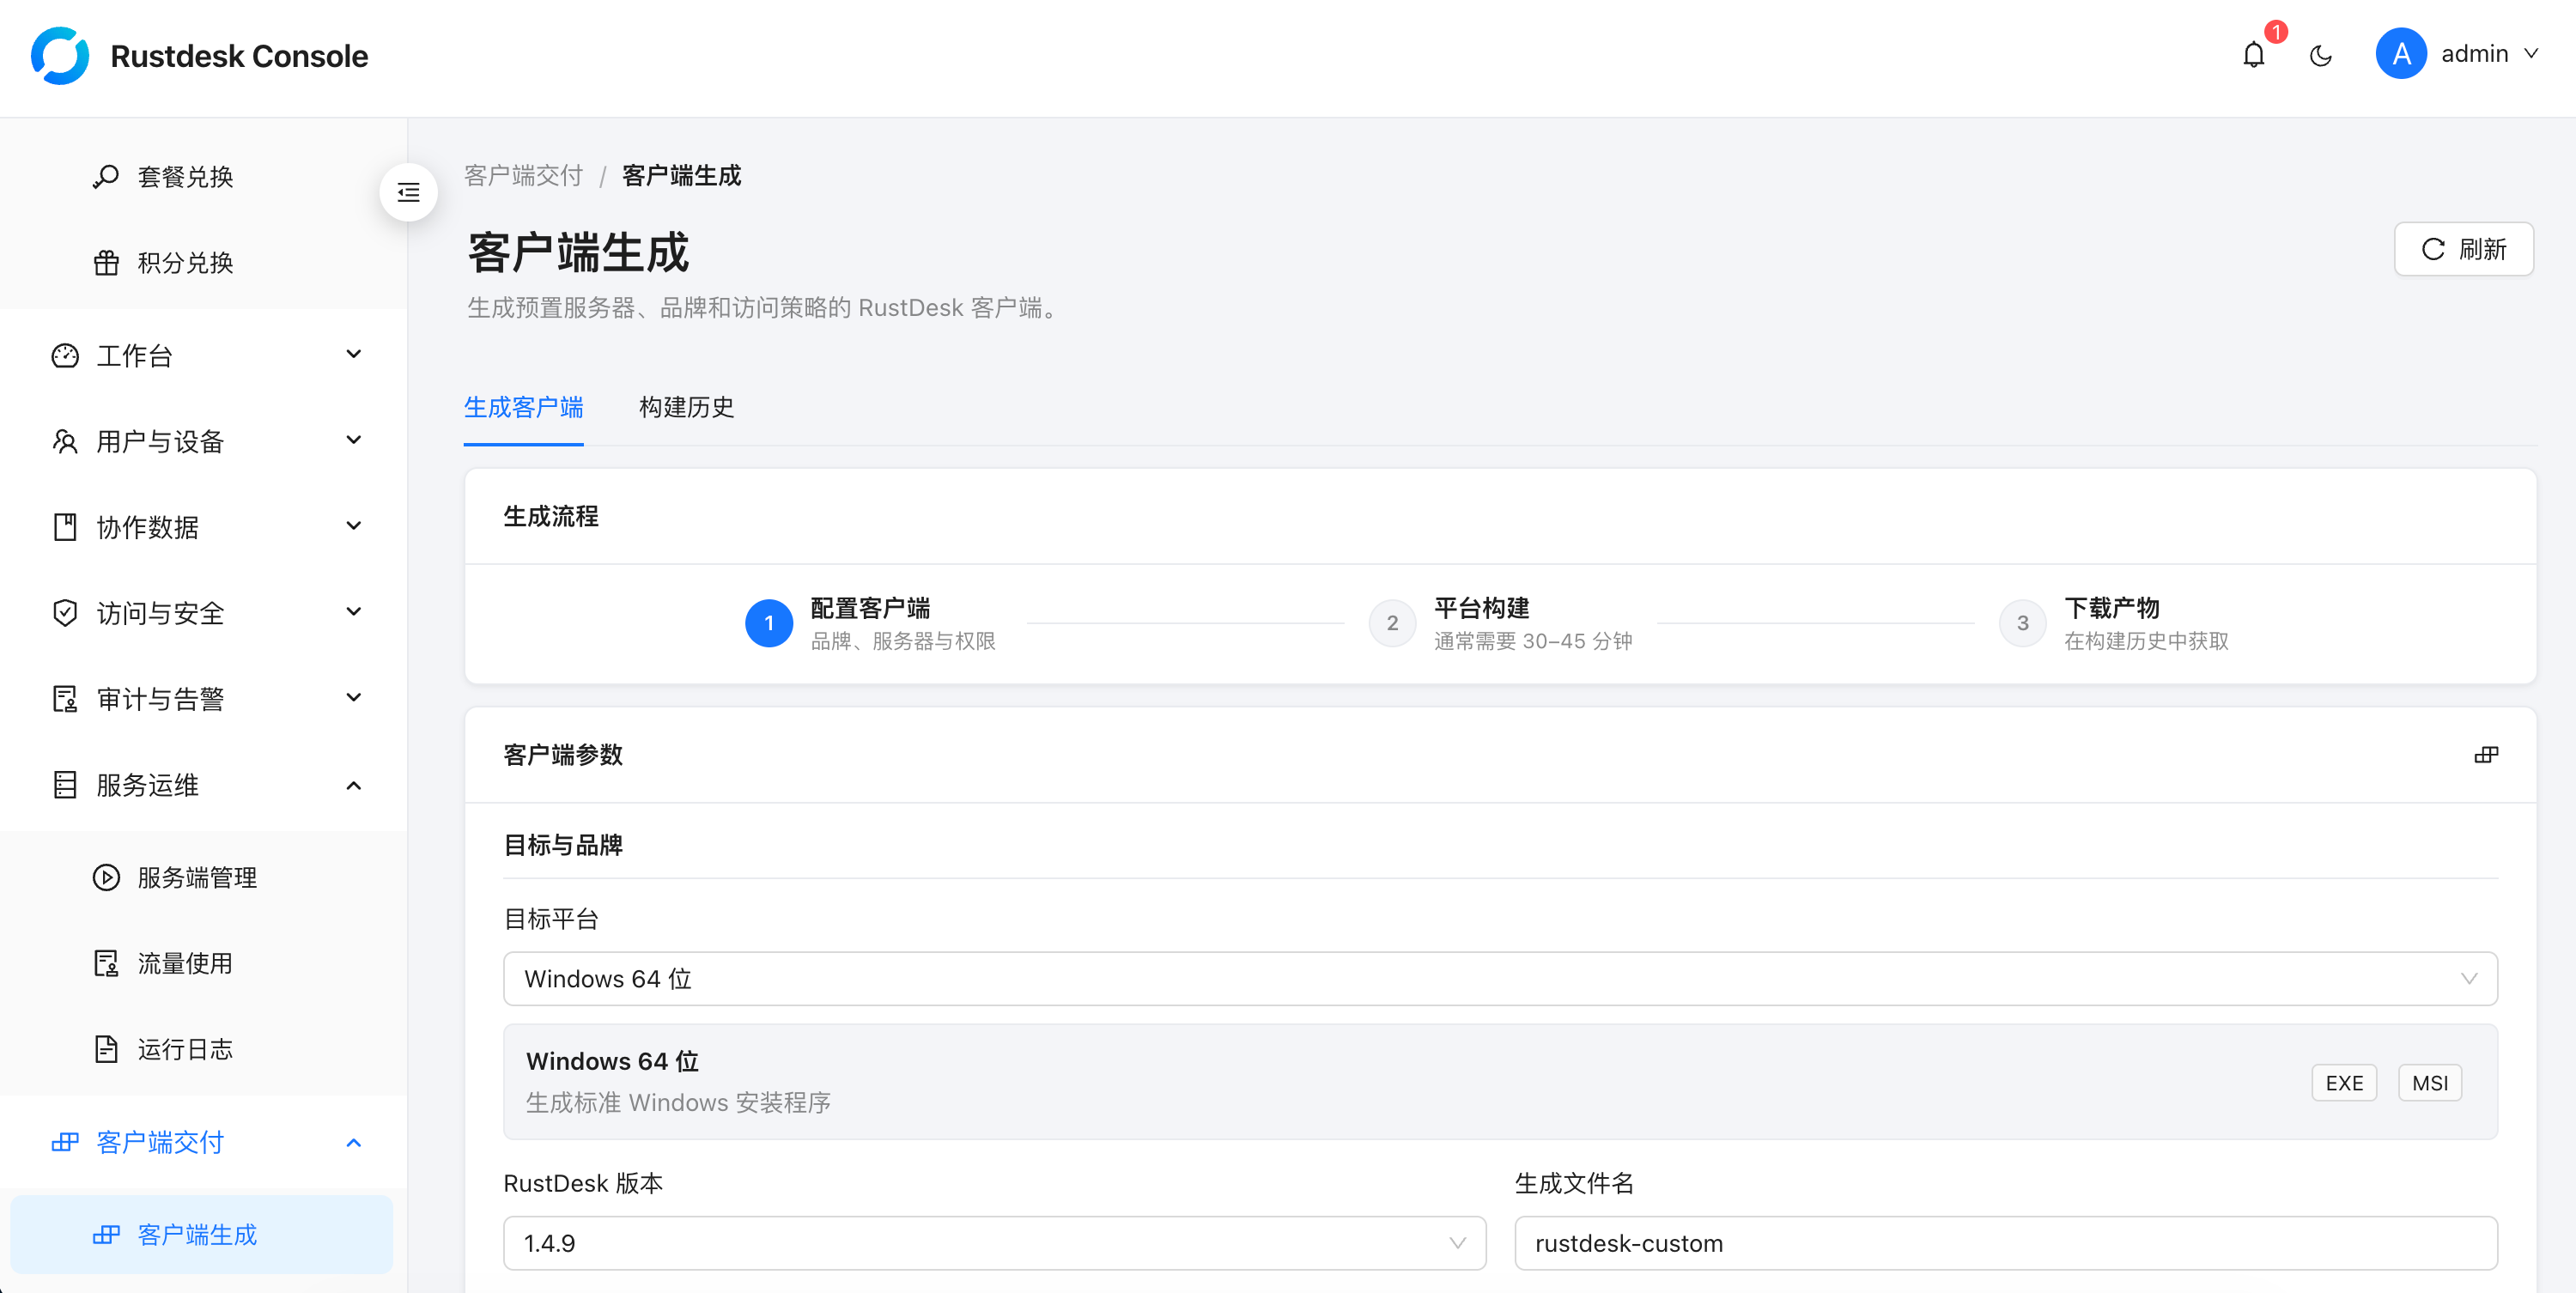The width and height of the screenshot is (2576, 1293).
Task: Click the Windows 64 位 platform card
Action: [1500, 1082]
